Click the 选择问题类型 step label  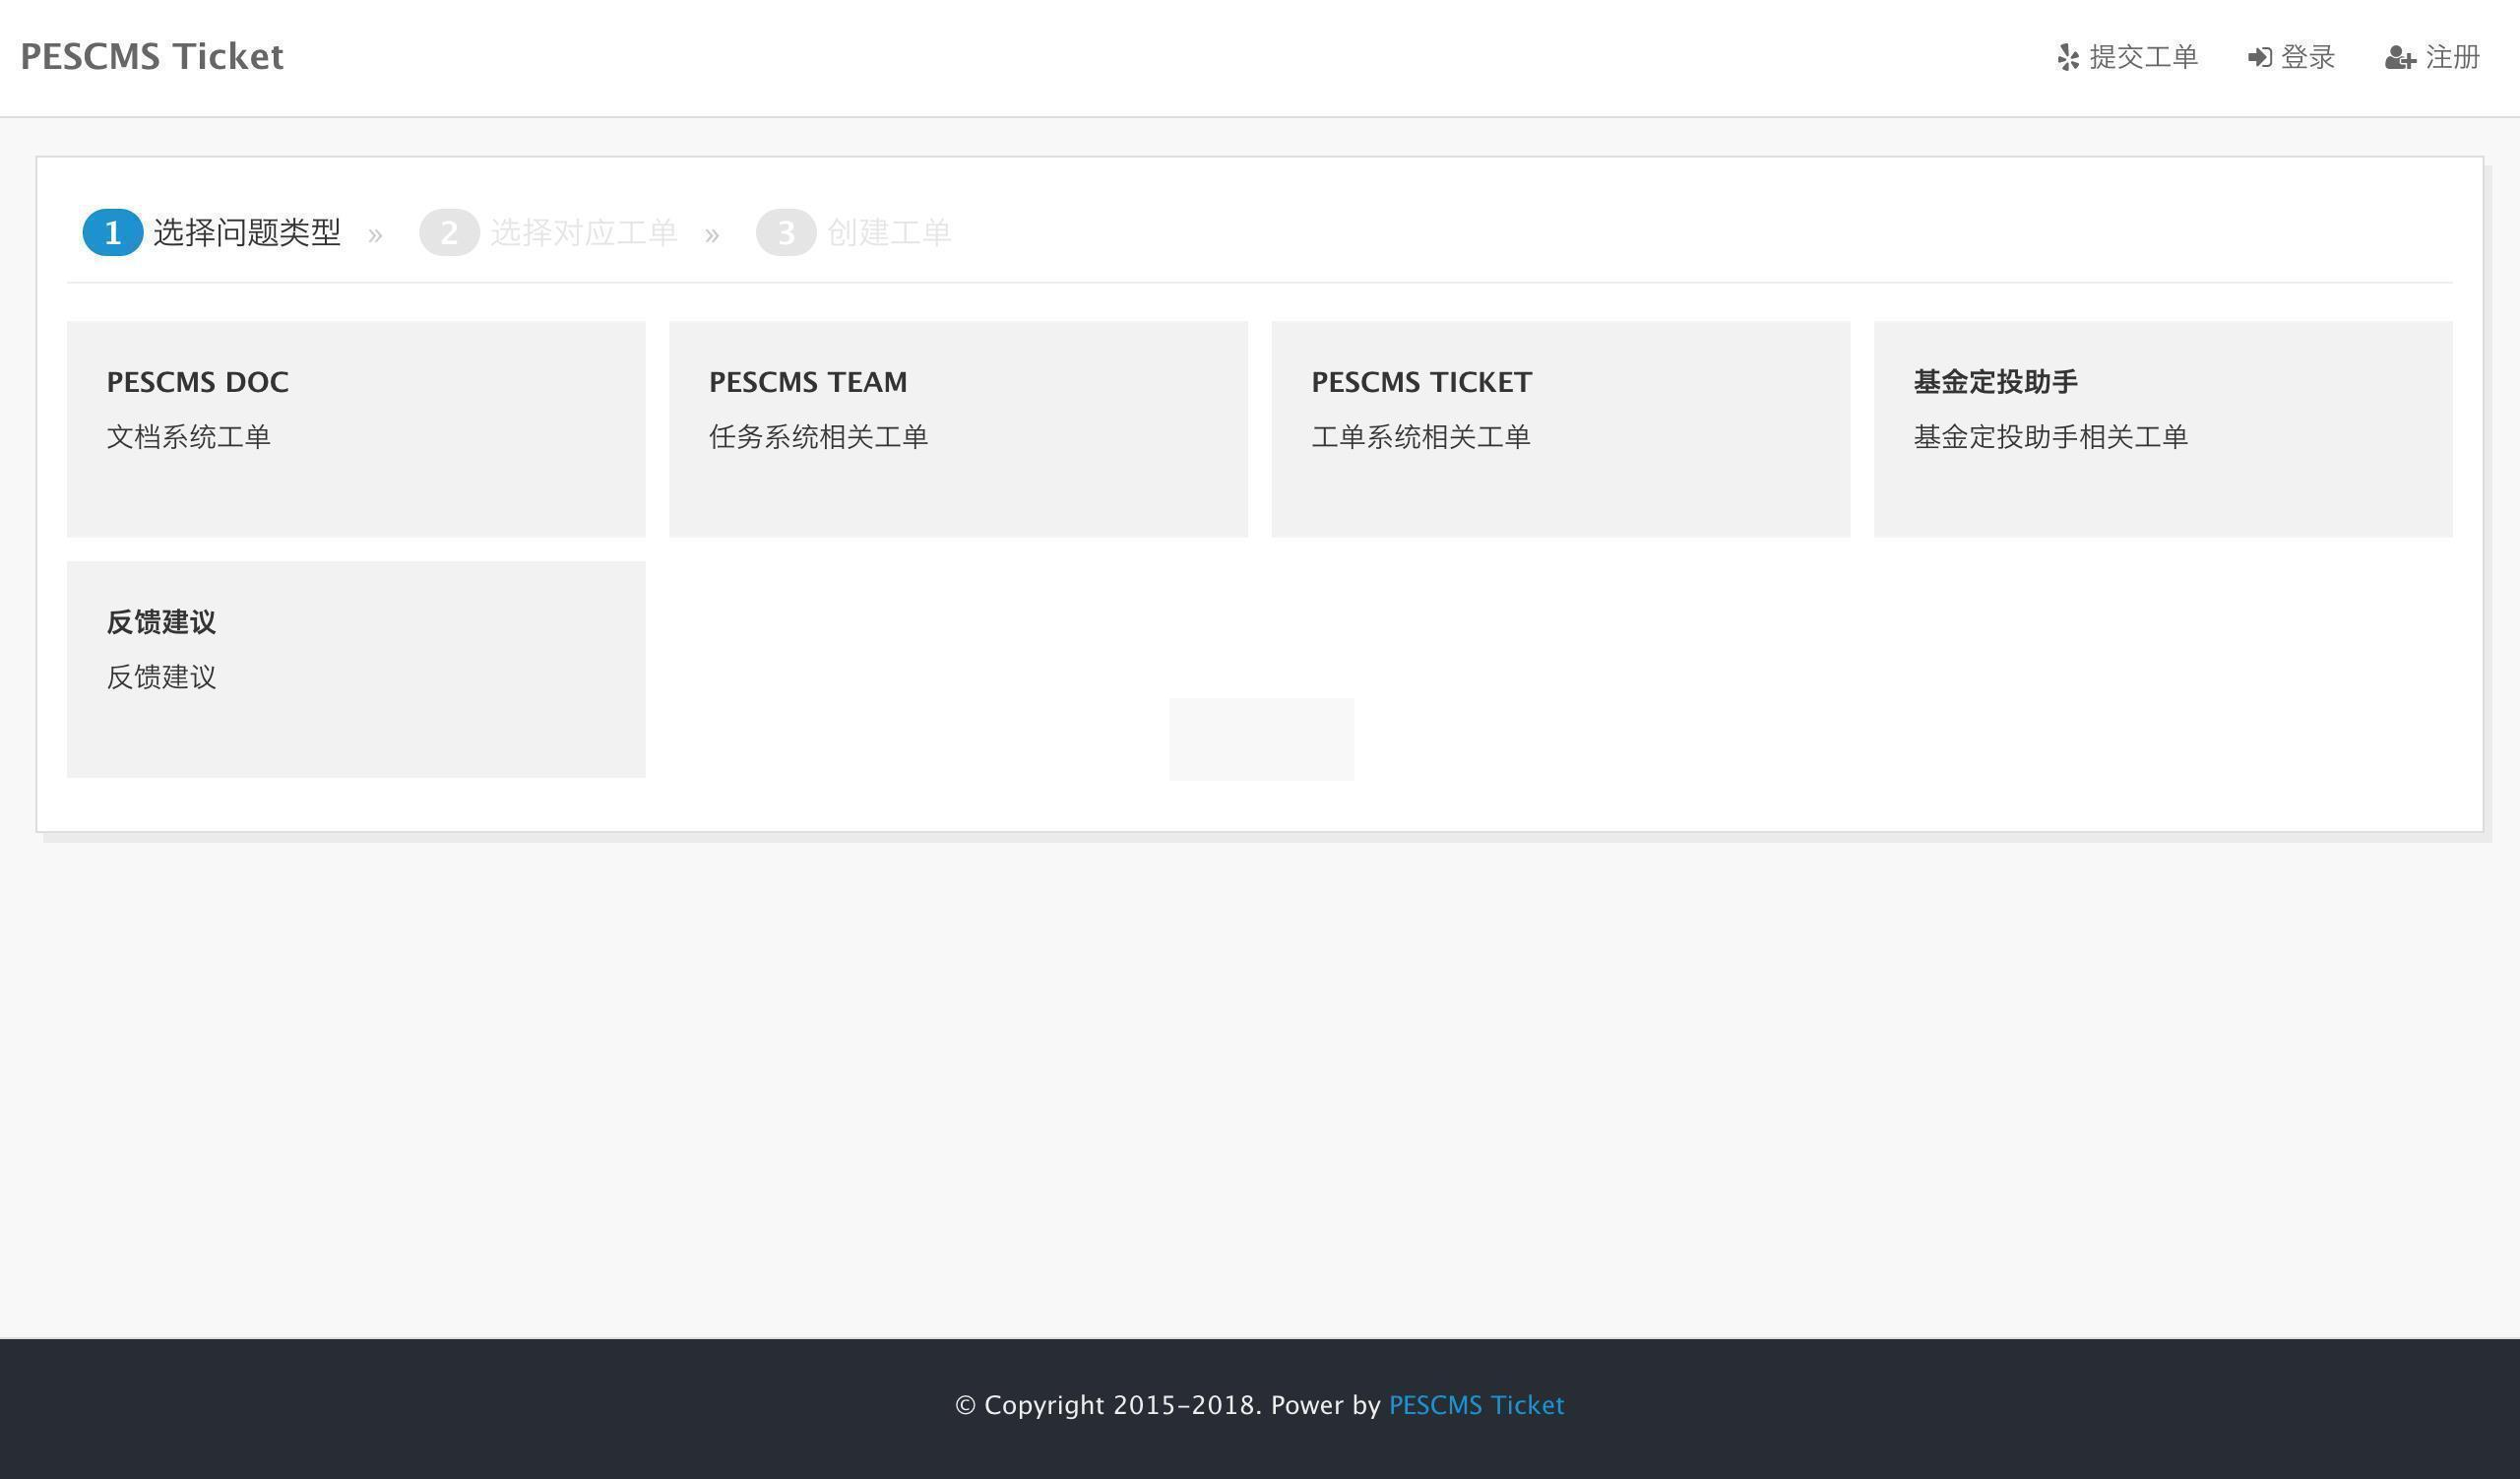pyautogui.click(x=247, y=233)
